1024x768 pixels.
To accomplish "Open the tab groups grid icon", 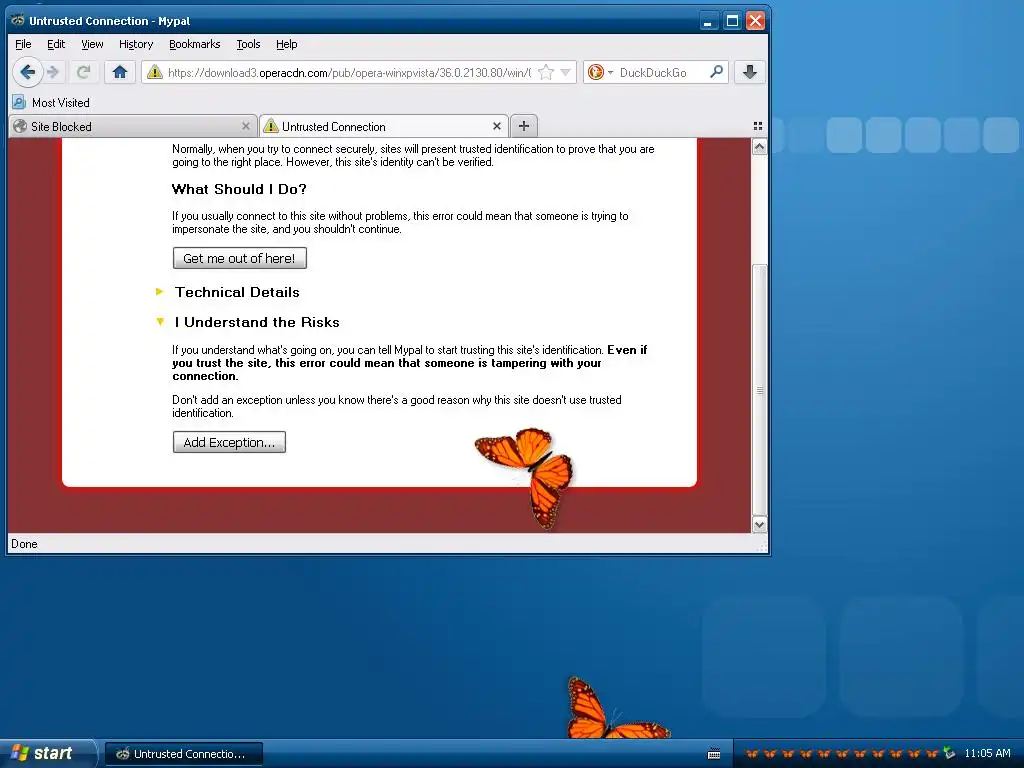I will (x=758, y=126).
